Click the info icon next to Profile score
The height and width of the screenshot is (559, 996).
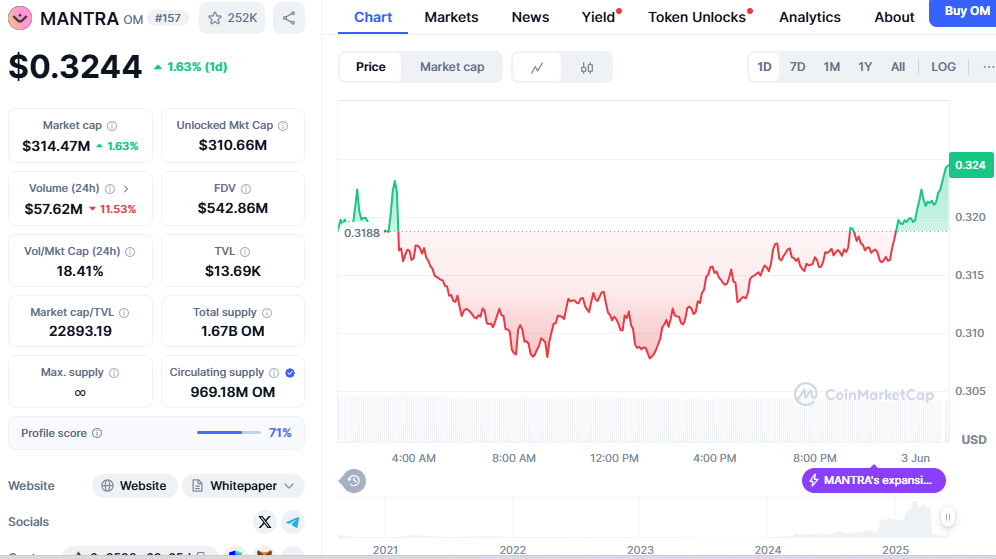click(97, 433)
